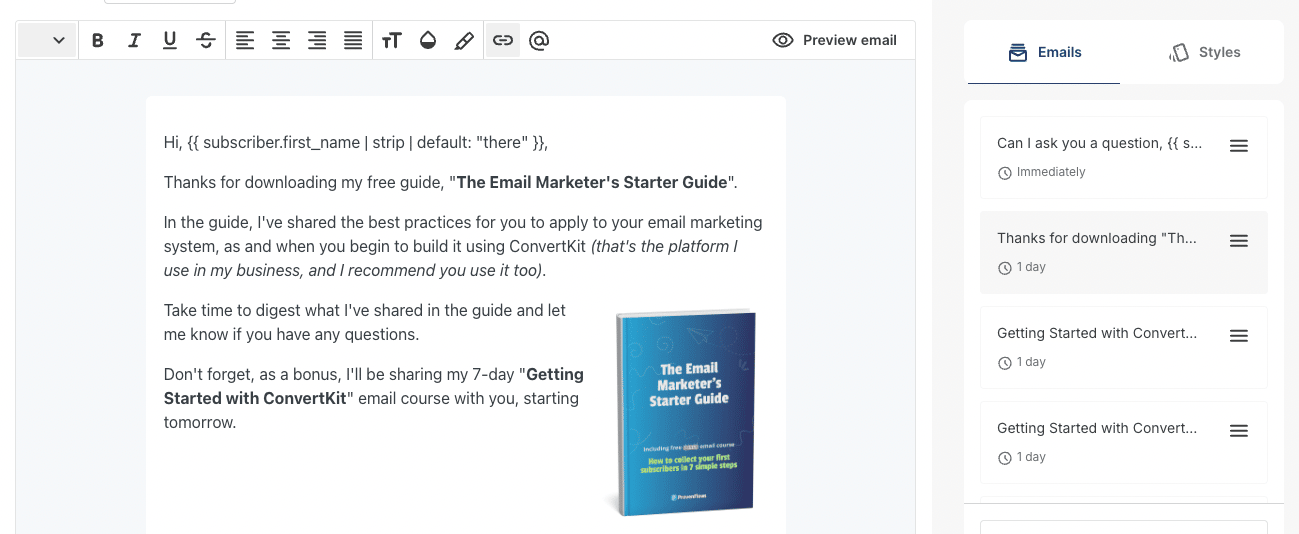Image resolution: width=1299 pixels, height=534 pixels.
Task: Grab the handle on "Can I ask you a question"
Action: [x=1238, y=146]
